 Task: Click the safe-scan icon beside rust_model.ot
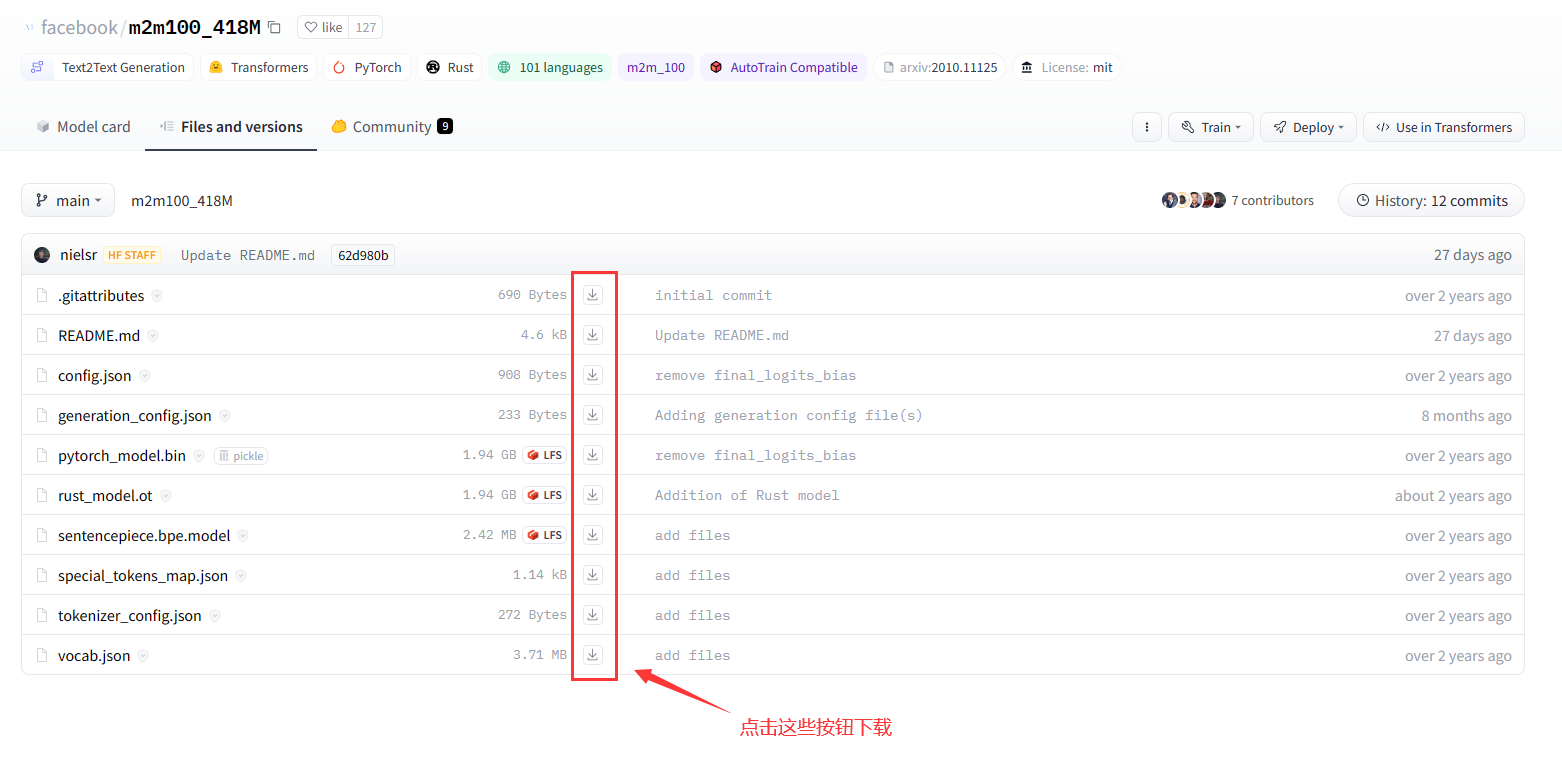[x=165, y=496]
